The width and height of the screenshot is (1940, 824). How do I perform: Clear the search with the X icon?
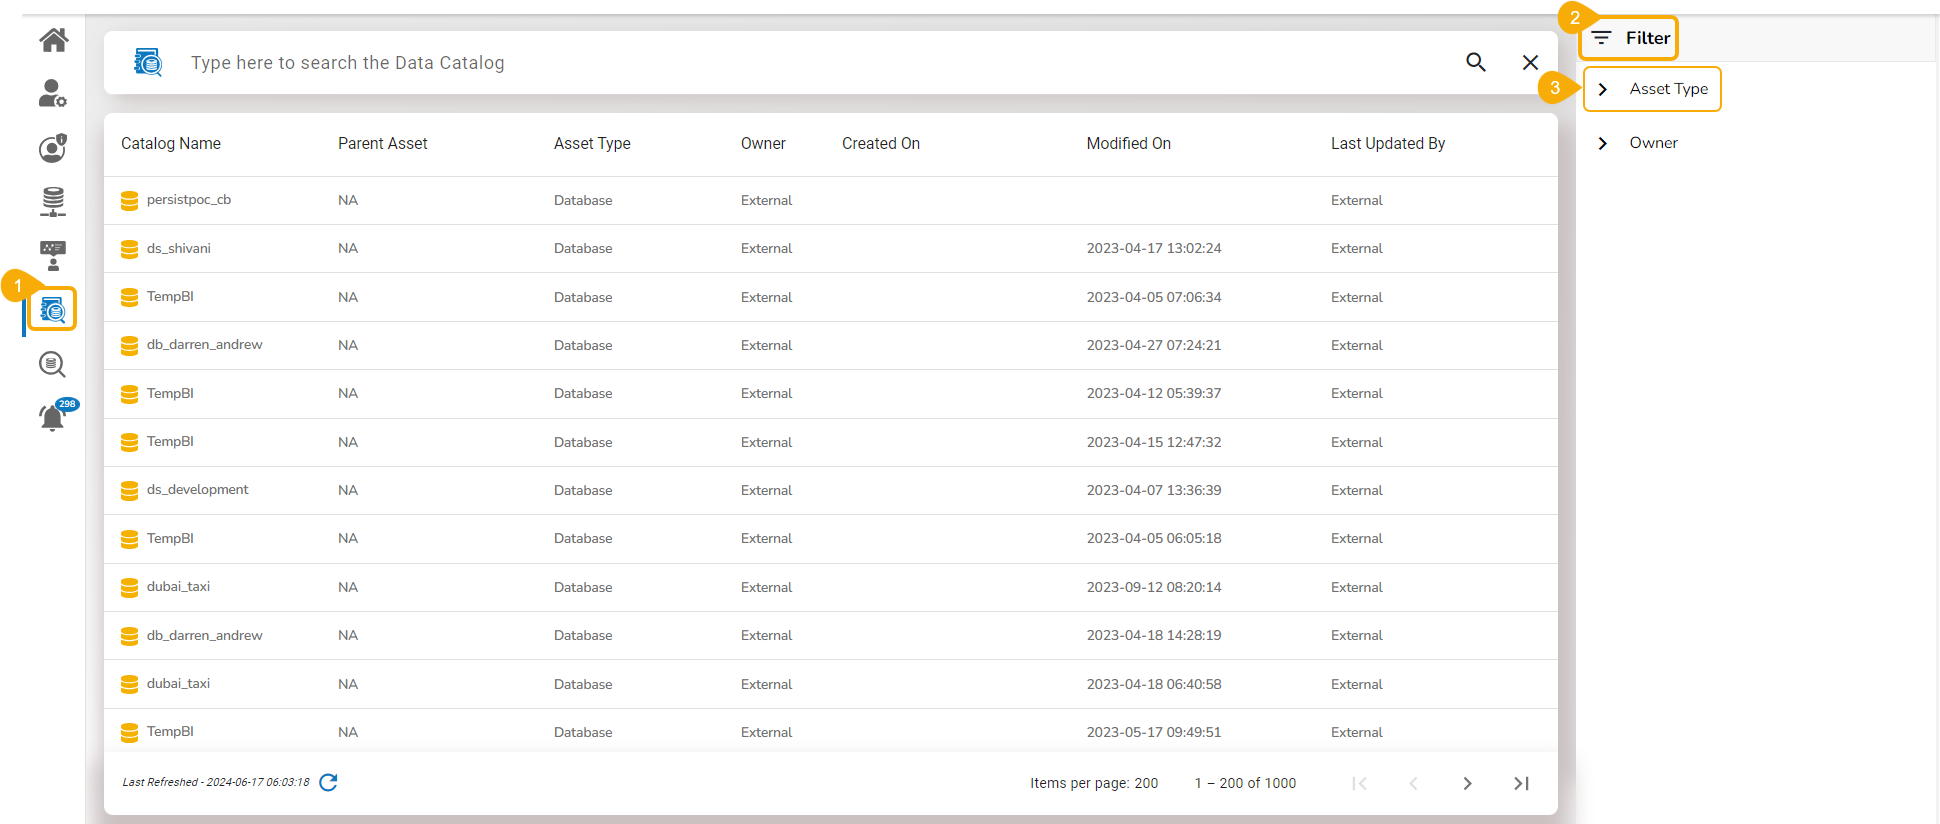coord(1530,62)
